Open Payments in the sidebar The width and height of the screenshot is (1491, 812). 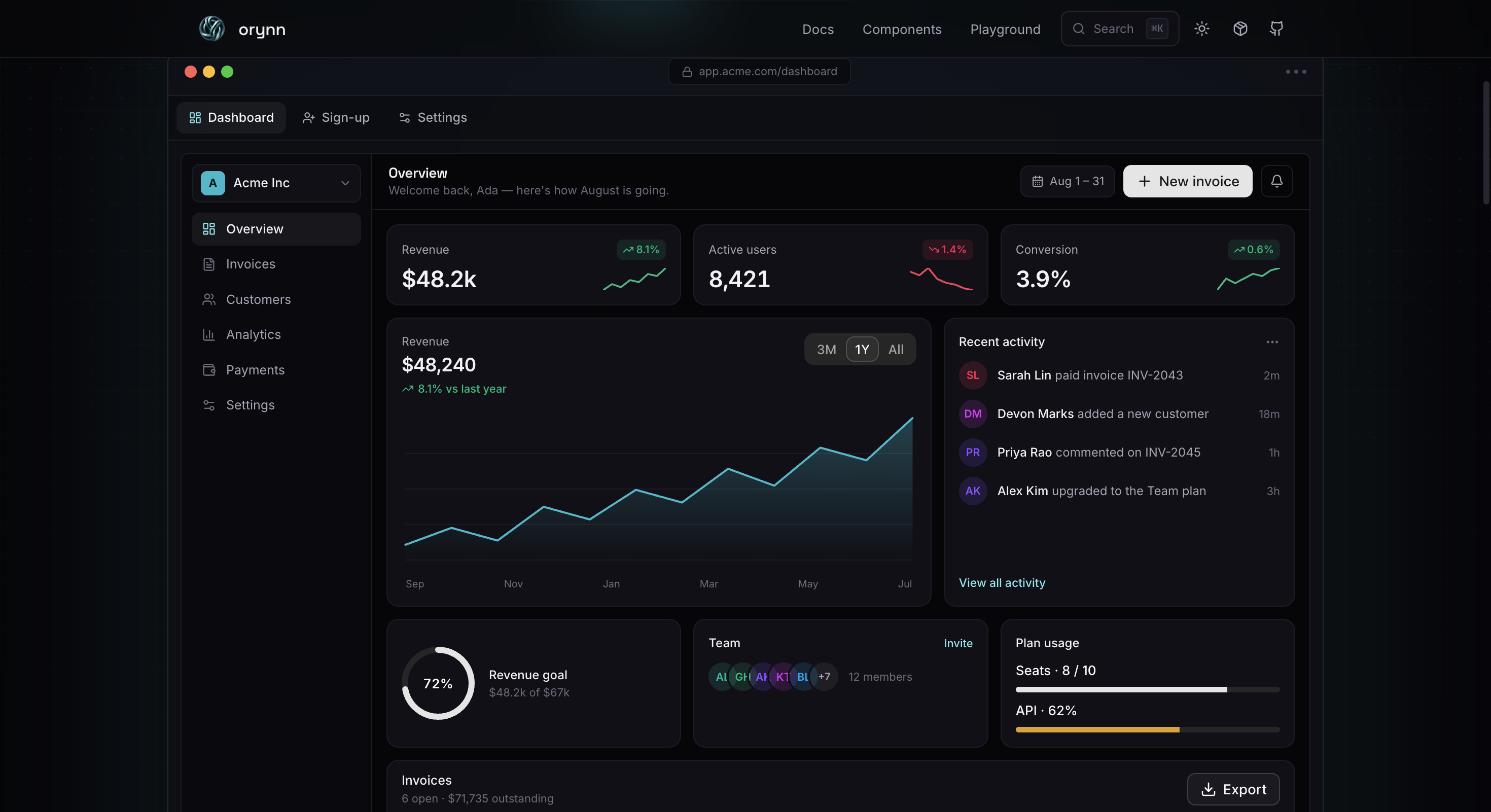tap(276, 370)
